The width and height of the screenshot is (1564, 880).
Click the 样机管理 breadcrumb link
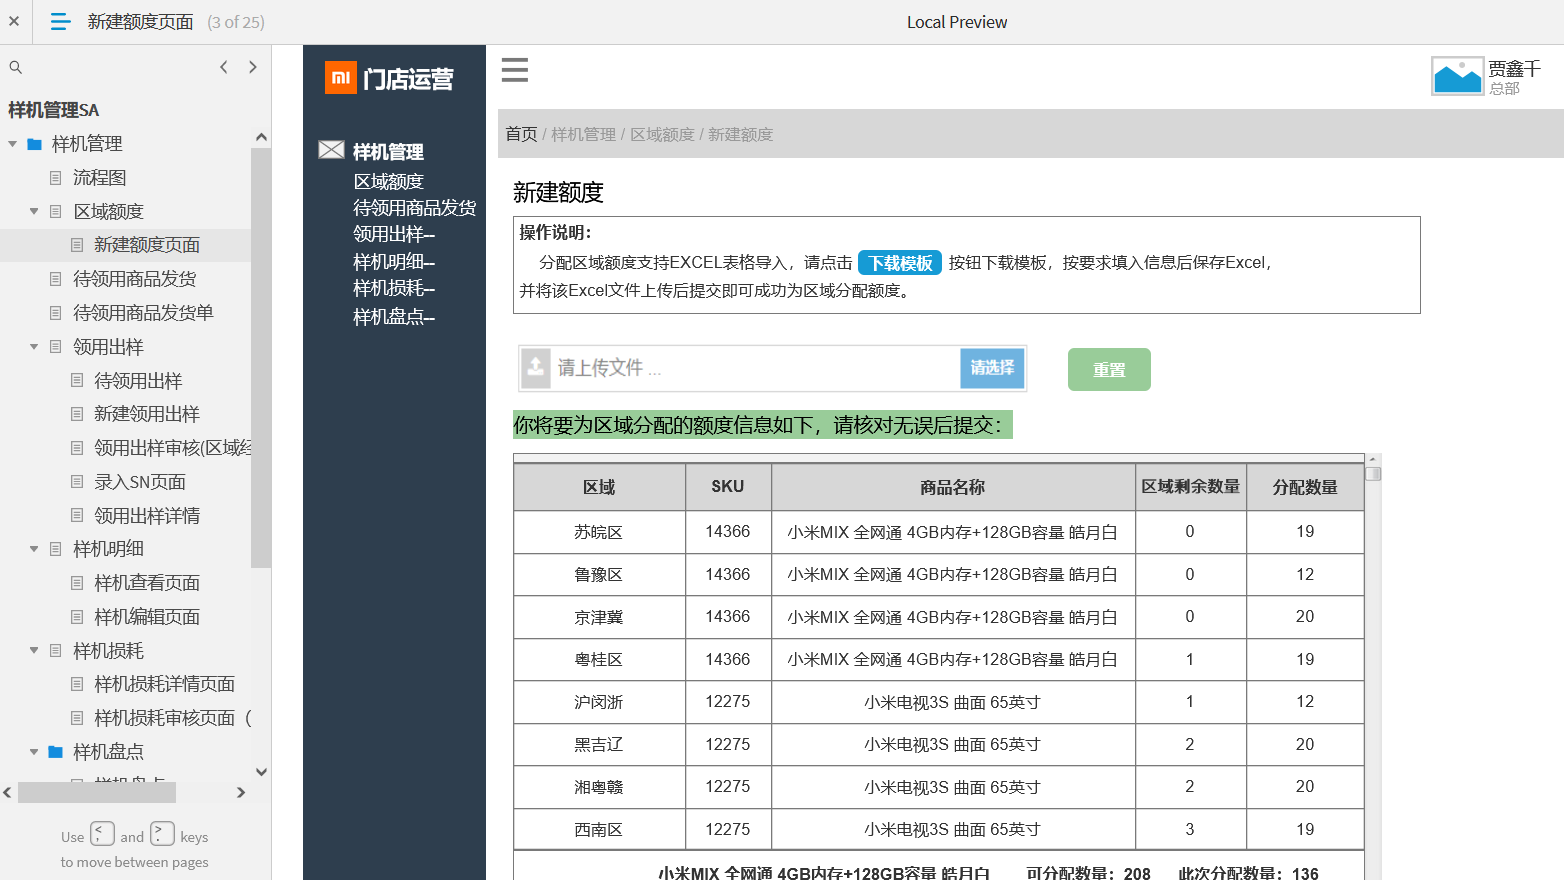point(584,134)
